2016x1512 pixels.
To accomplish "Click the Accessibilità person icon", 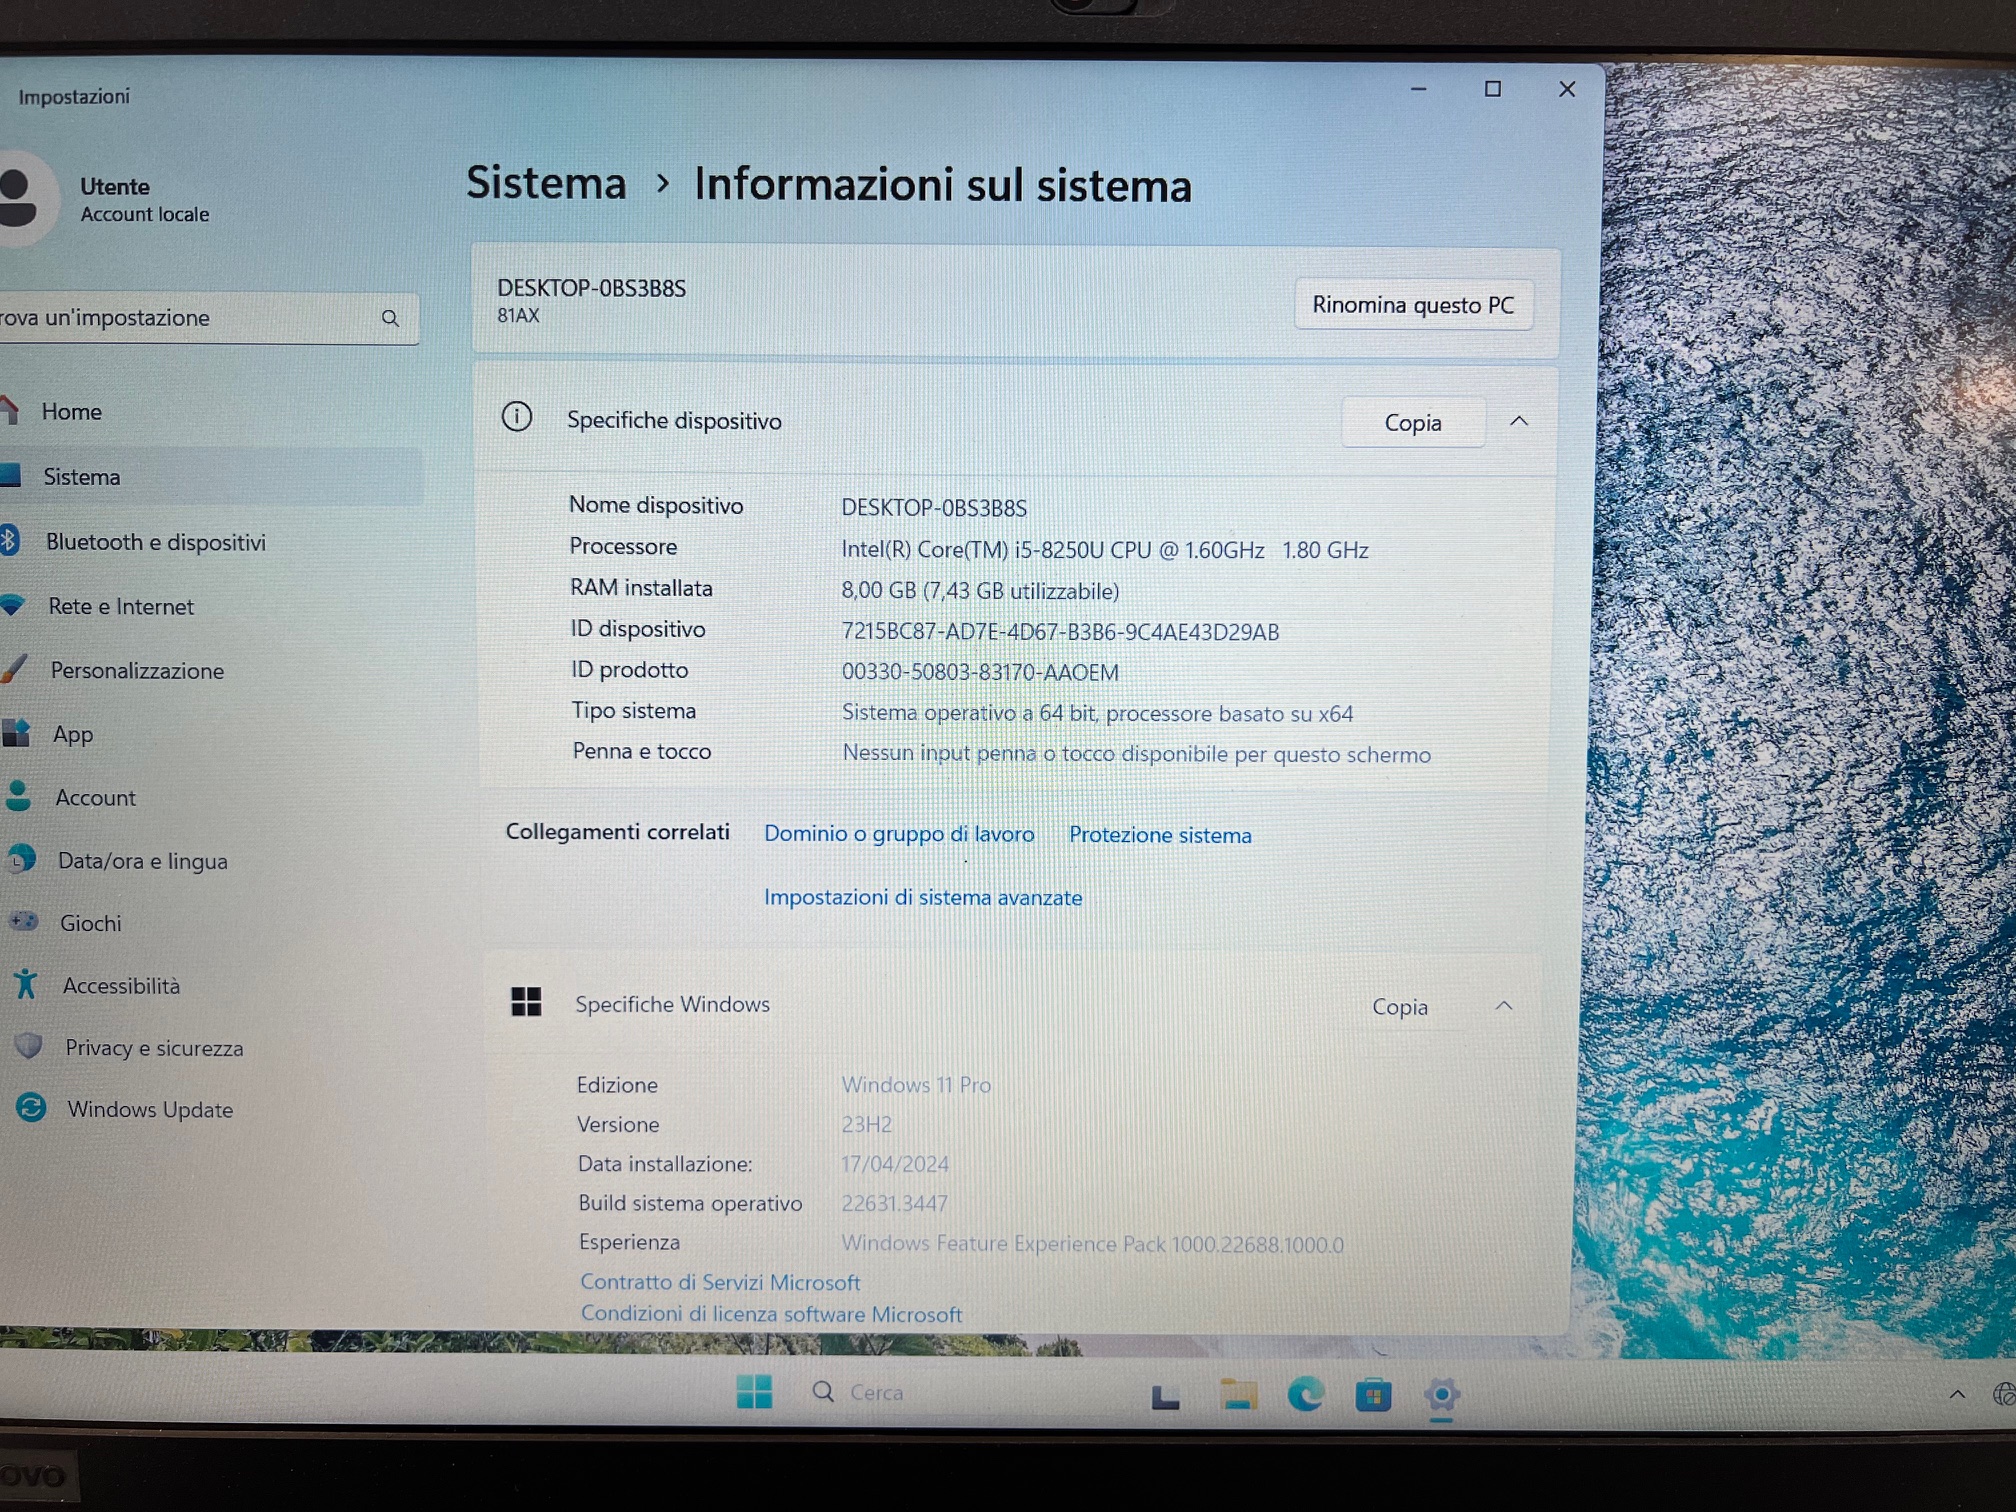I will [26, 984].
